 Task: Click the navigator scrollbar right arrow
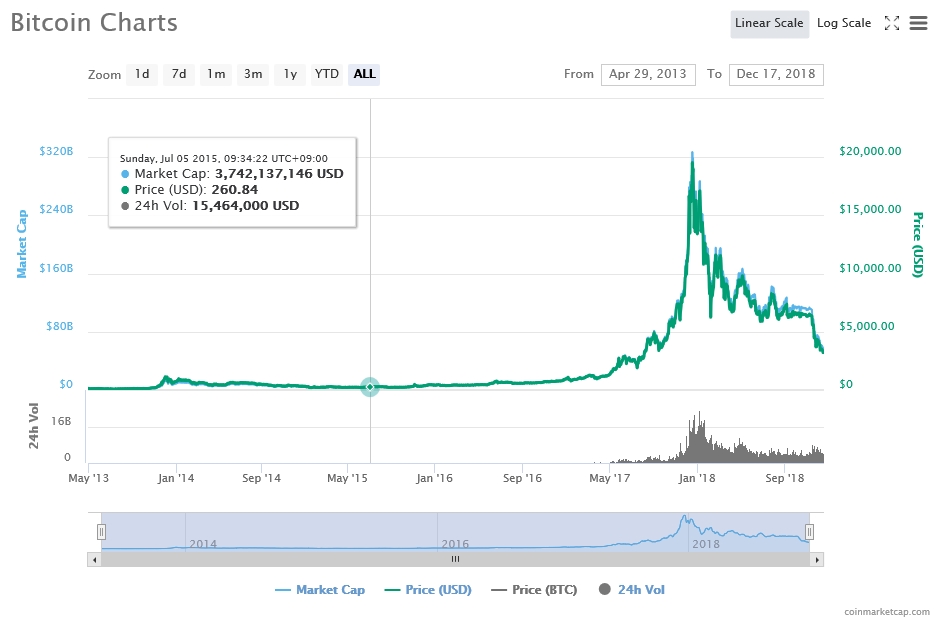tap(818, 560)
